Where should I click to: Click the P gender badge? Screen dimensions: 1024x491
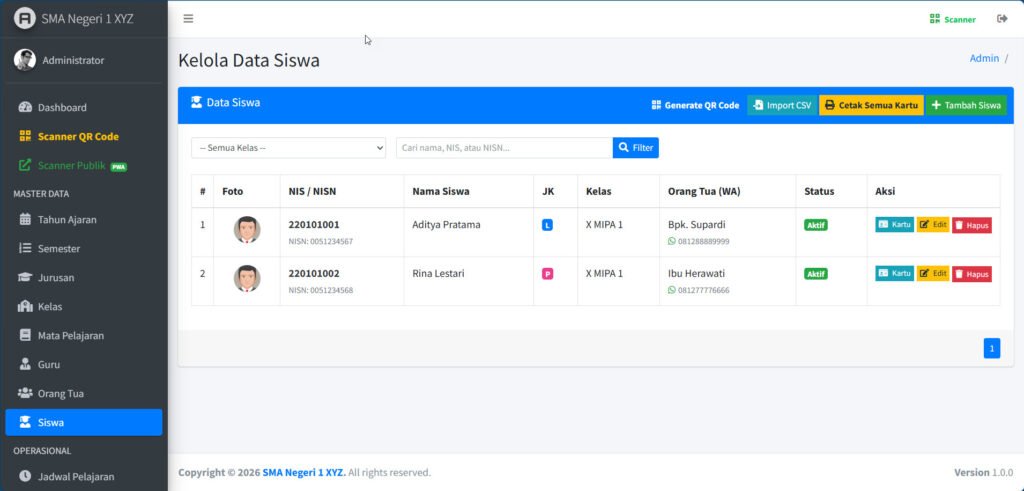(x=547, y=274)
